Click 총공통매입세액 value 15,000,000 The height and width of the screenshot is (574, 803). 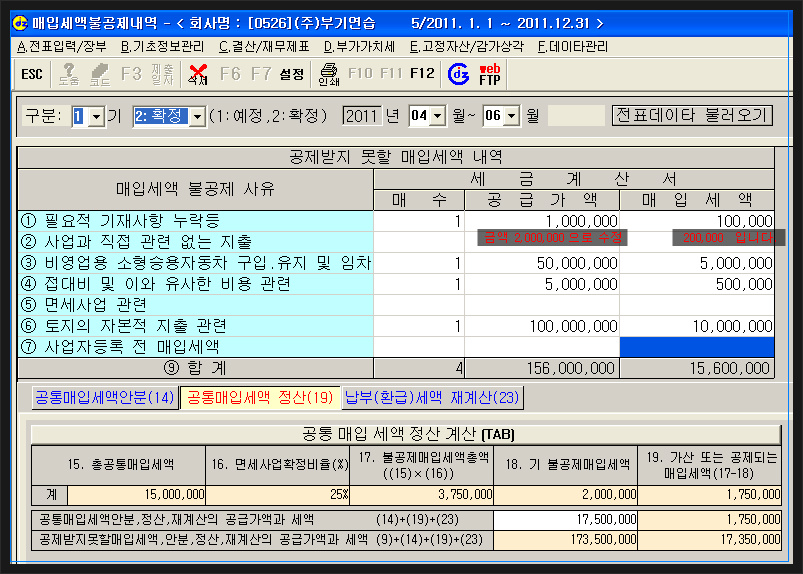pos(136,495)
